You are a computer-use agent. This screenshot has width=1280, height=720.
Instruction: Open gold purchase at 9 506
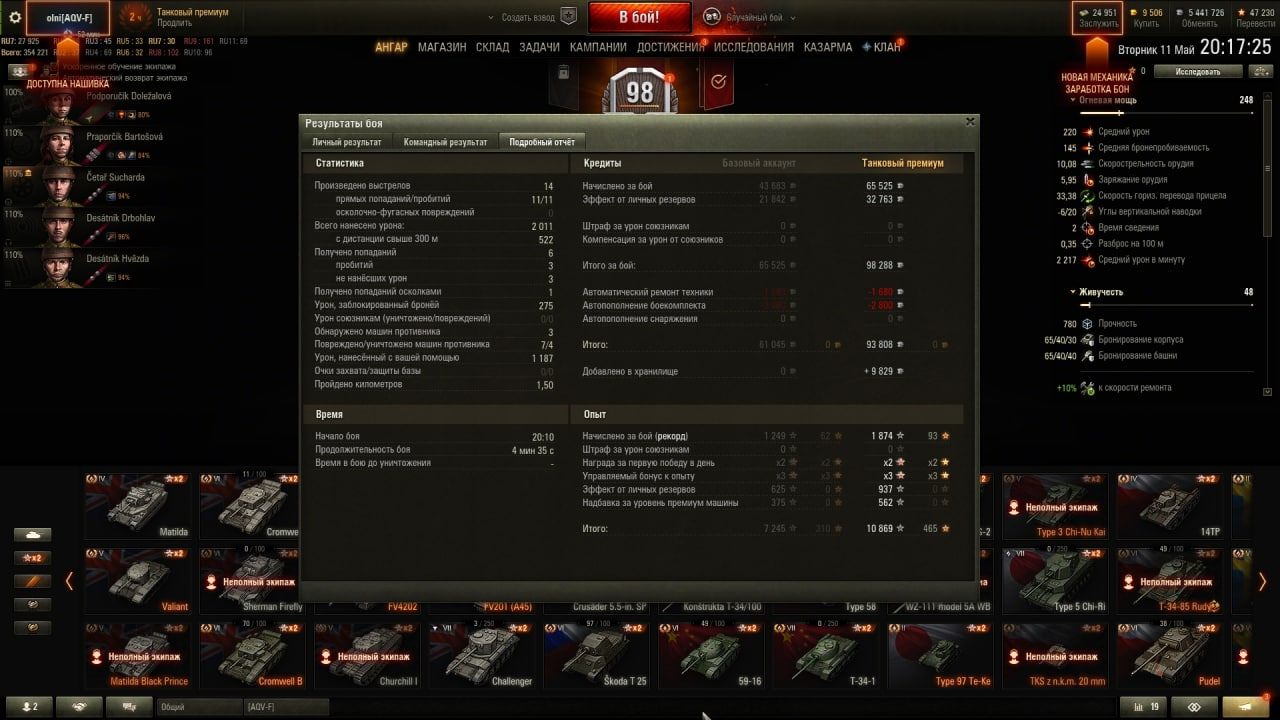[1147, 18]
